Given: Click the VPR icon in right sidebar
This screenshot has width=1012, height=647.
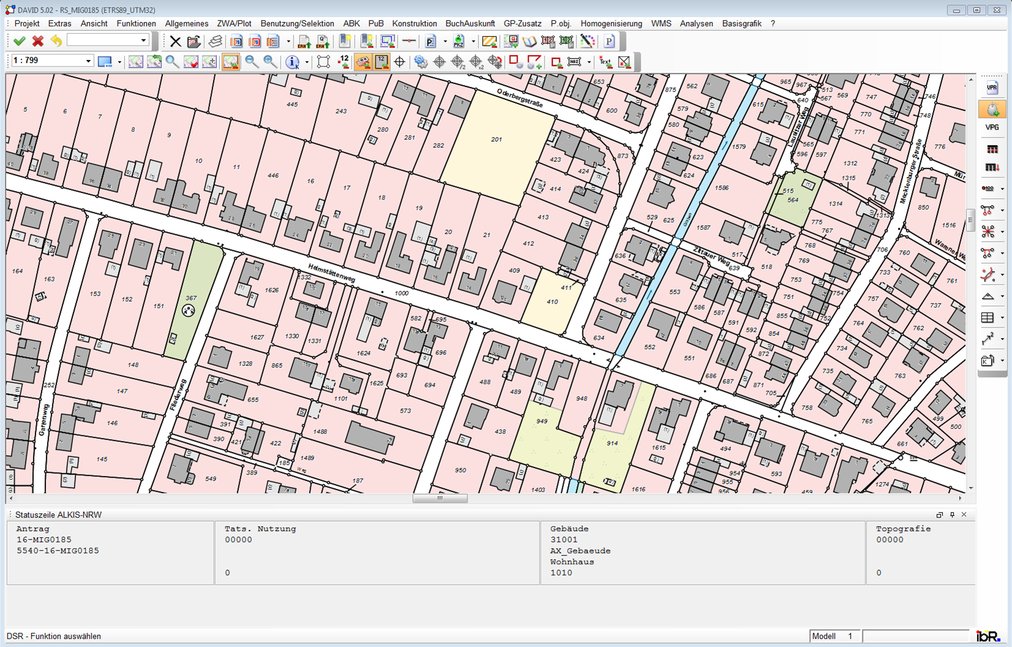Looking at the screenshot, I should tap(992, 88).
